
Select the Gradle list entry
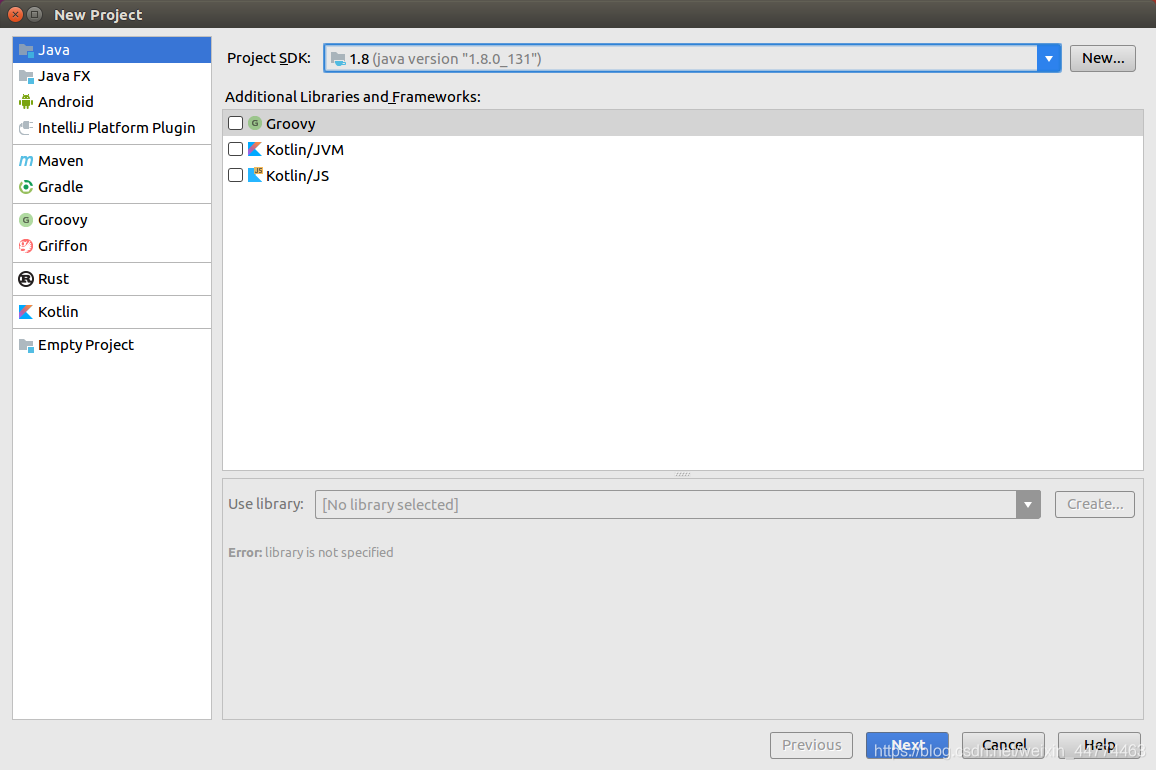pos(112,187)
